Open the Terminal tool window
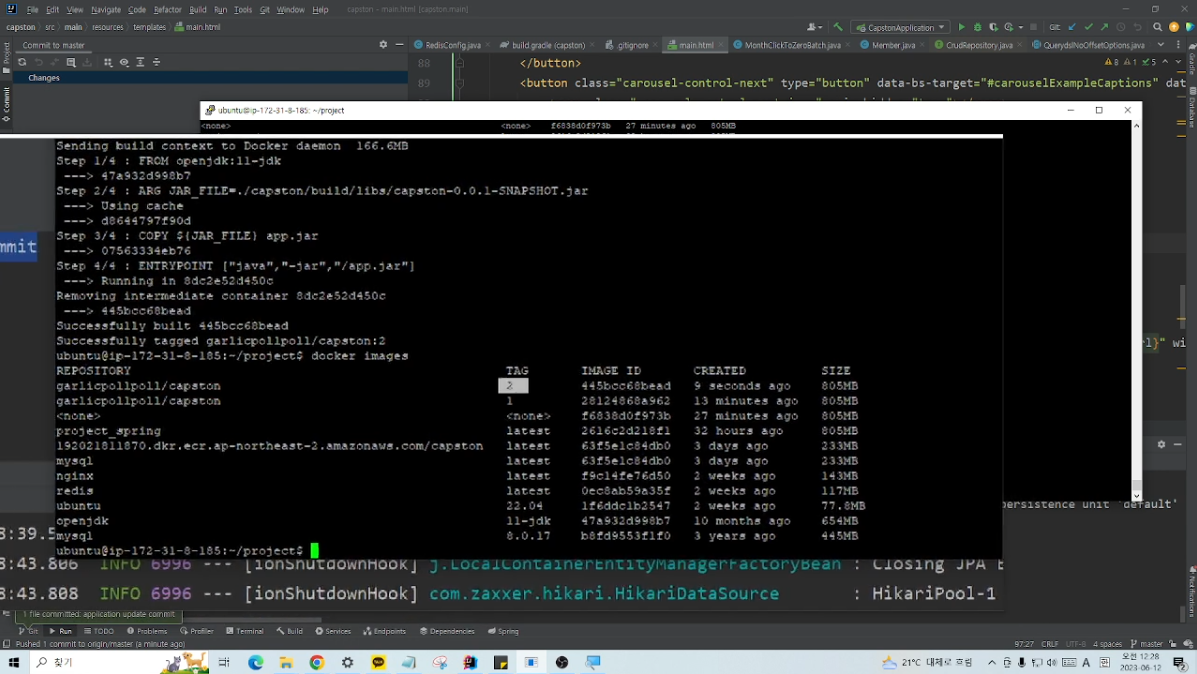 click(x=244, y=631)
